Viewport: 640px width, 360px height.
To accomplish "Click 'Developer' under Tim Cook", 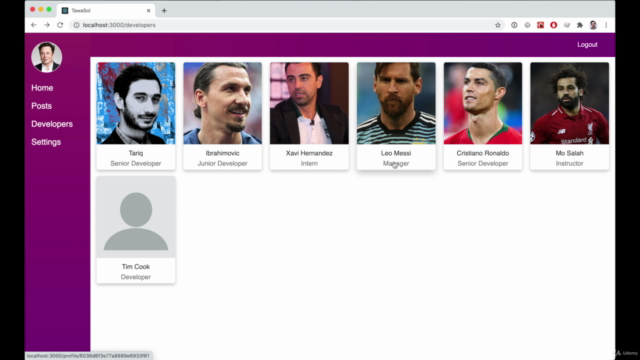I will (x=136, y=277).
